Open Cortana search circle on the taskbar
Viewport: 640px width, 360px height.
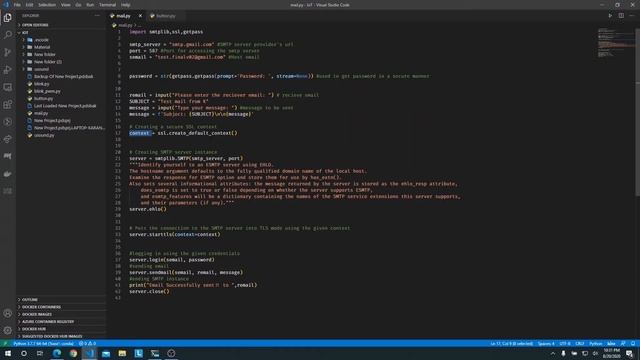[x=24, y=353]
